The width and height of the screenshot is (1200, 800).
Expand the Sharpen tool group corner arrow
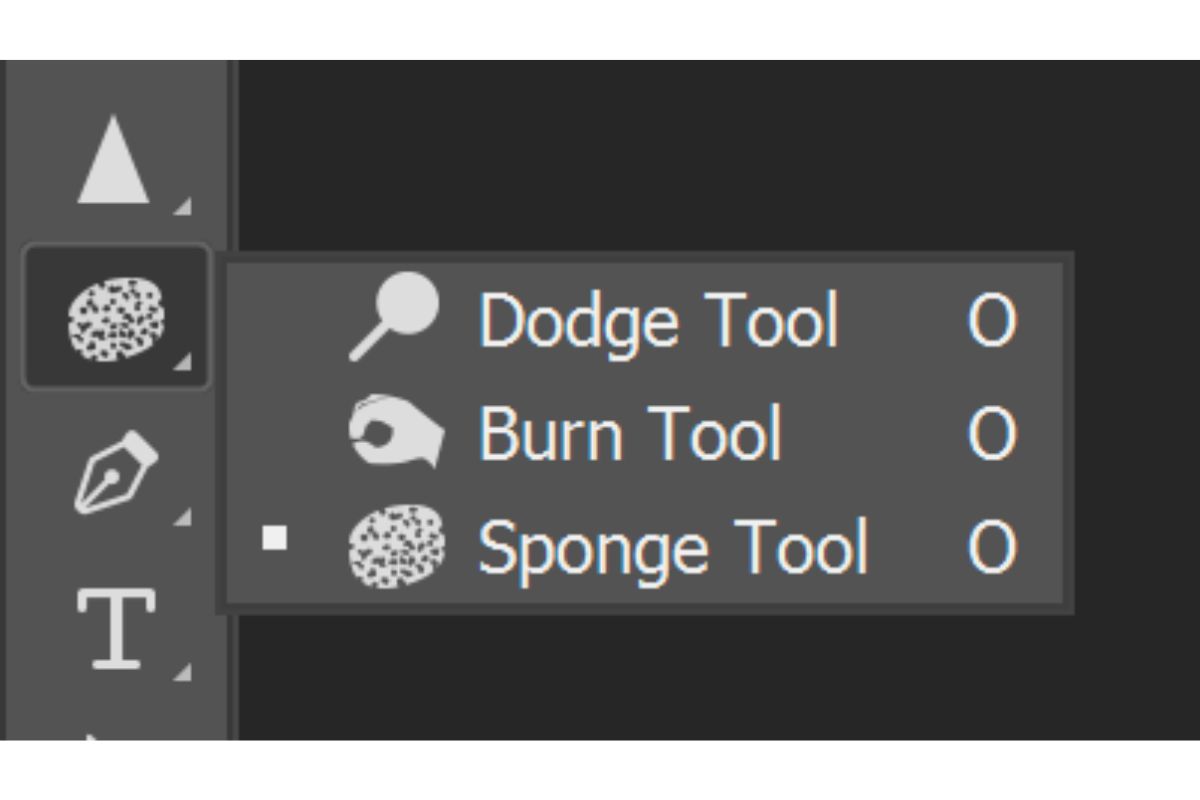pos(182,206)
